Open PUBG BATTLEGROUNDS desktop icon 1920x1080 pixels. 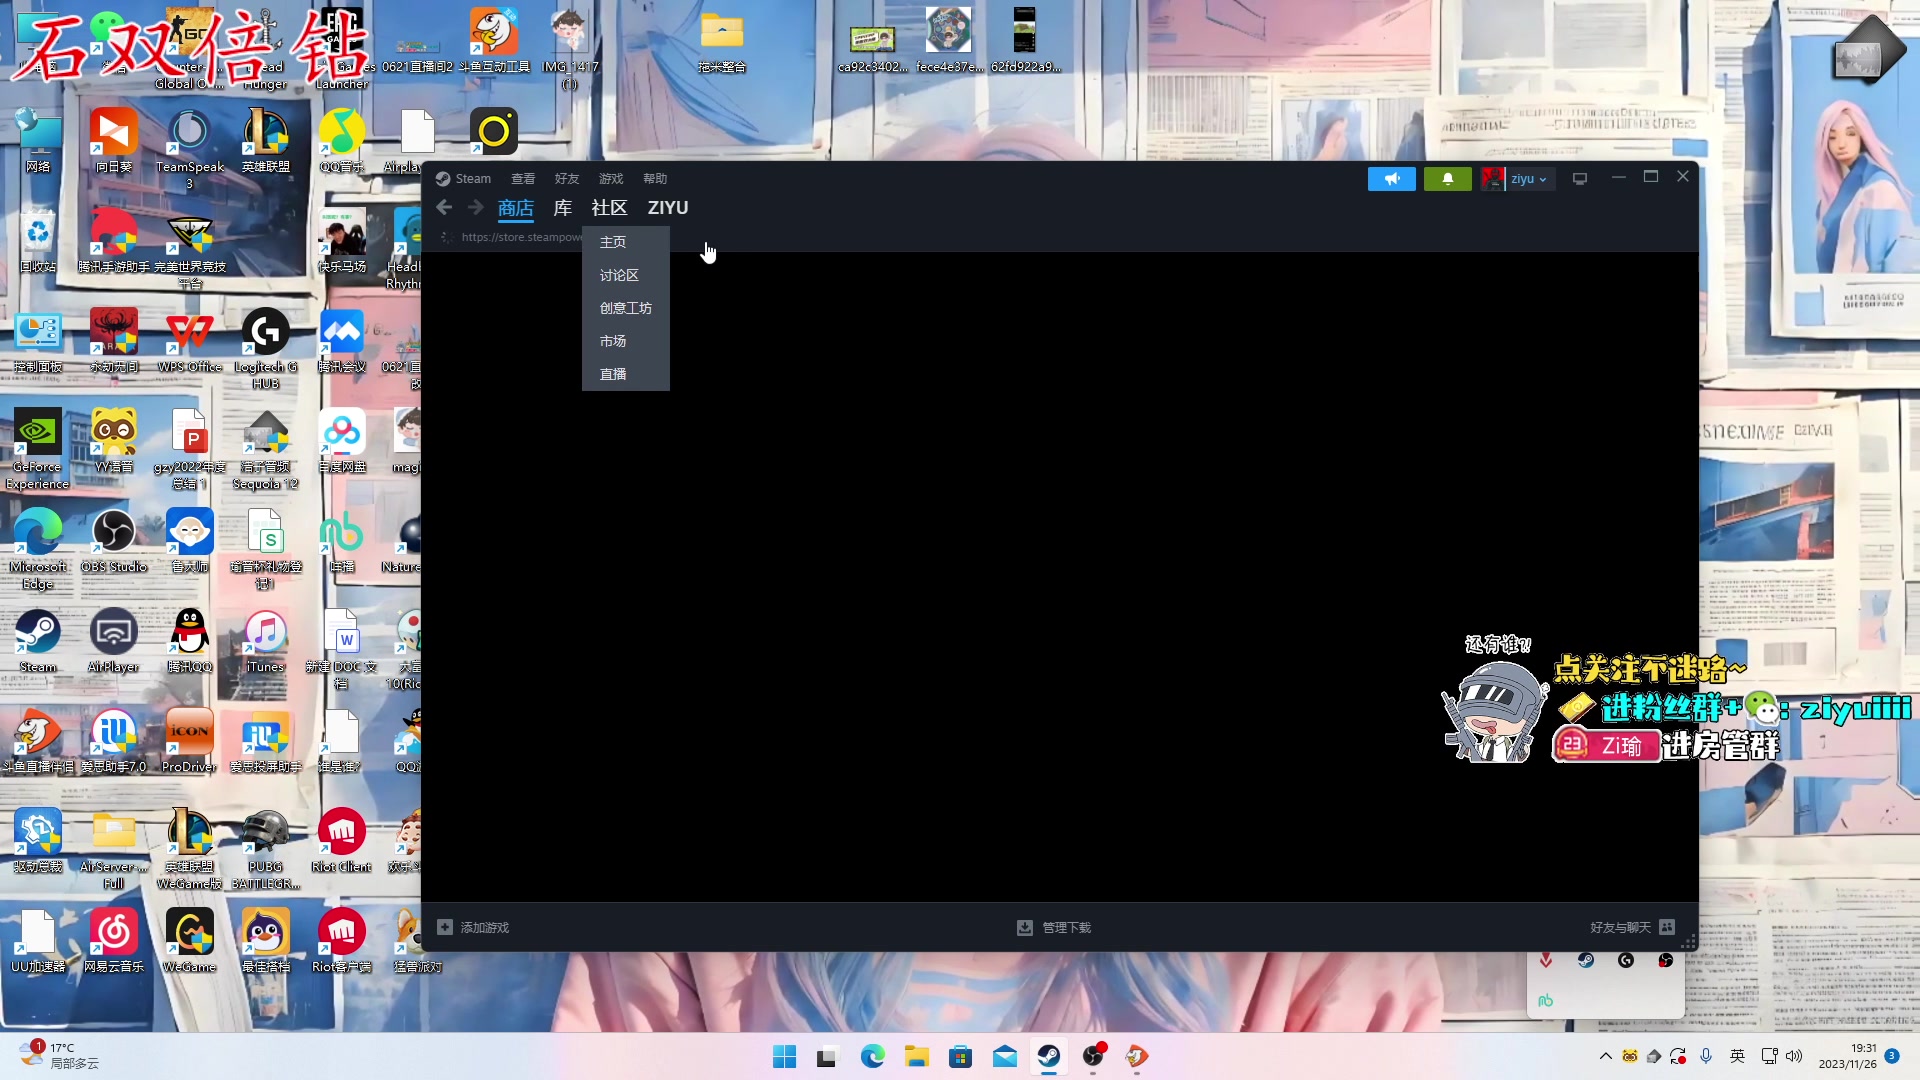click(266, 849)
